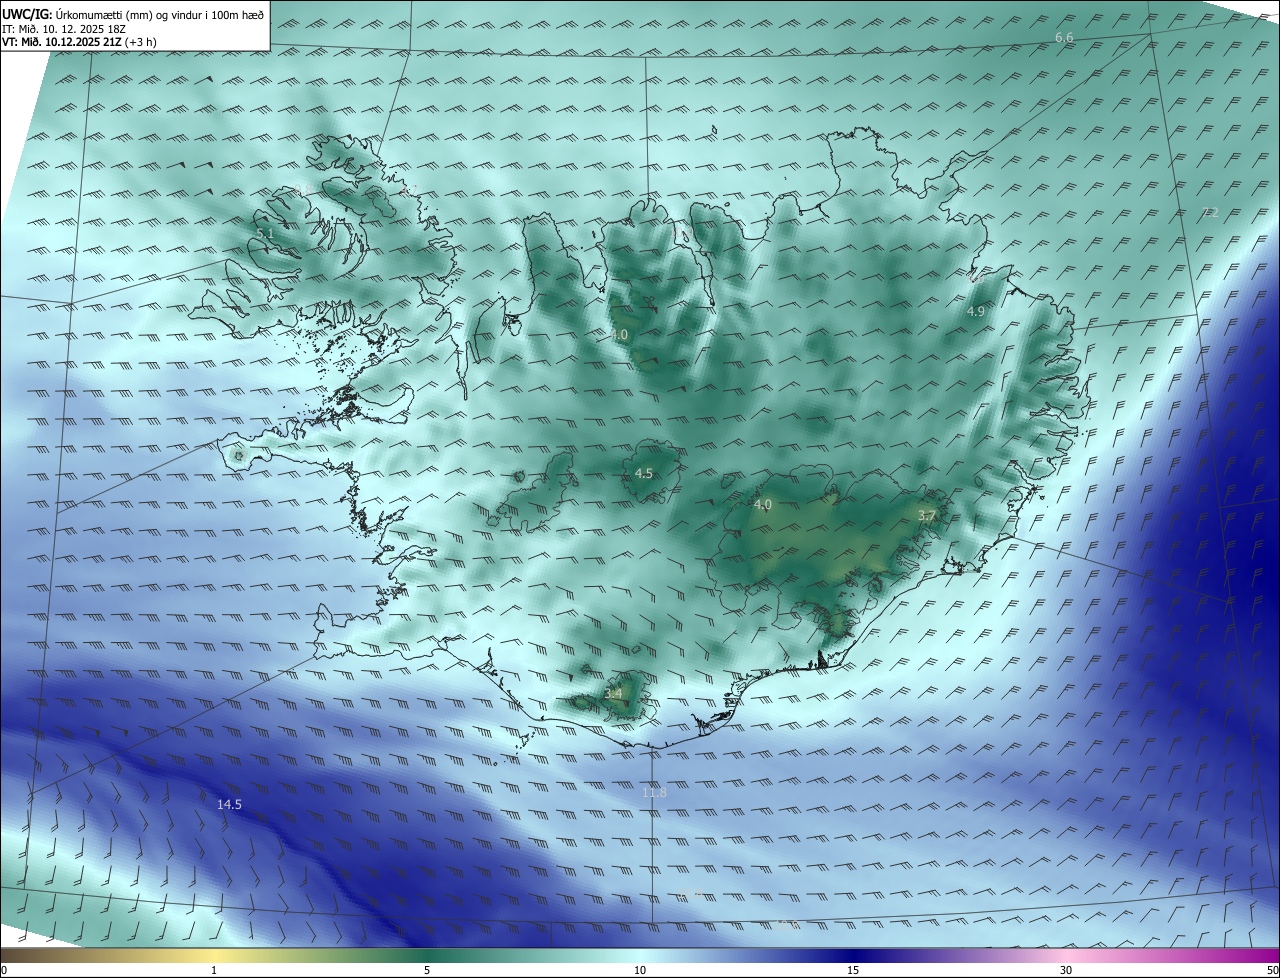Click the colorbar tick label 15
Image resolution: width=1280 pixels, height=978 pixels.
pos(853,971)
